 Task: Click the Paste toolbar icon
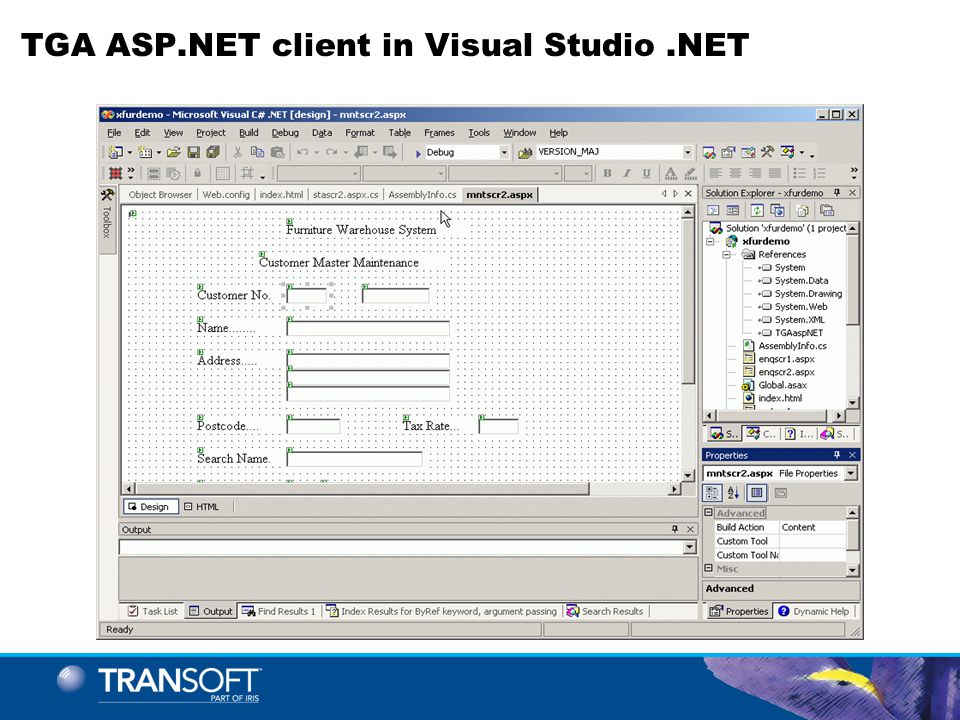click(x=277, y=152)
